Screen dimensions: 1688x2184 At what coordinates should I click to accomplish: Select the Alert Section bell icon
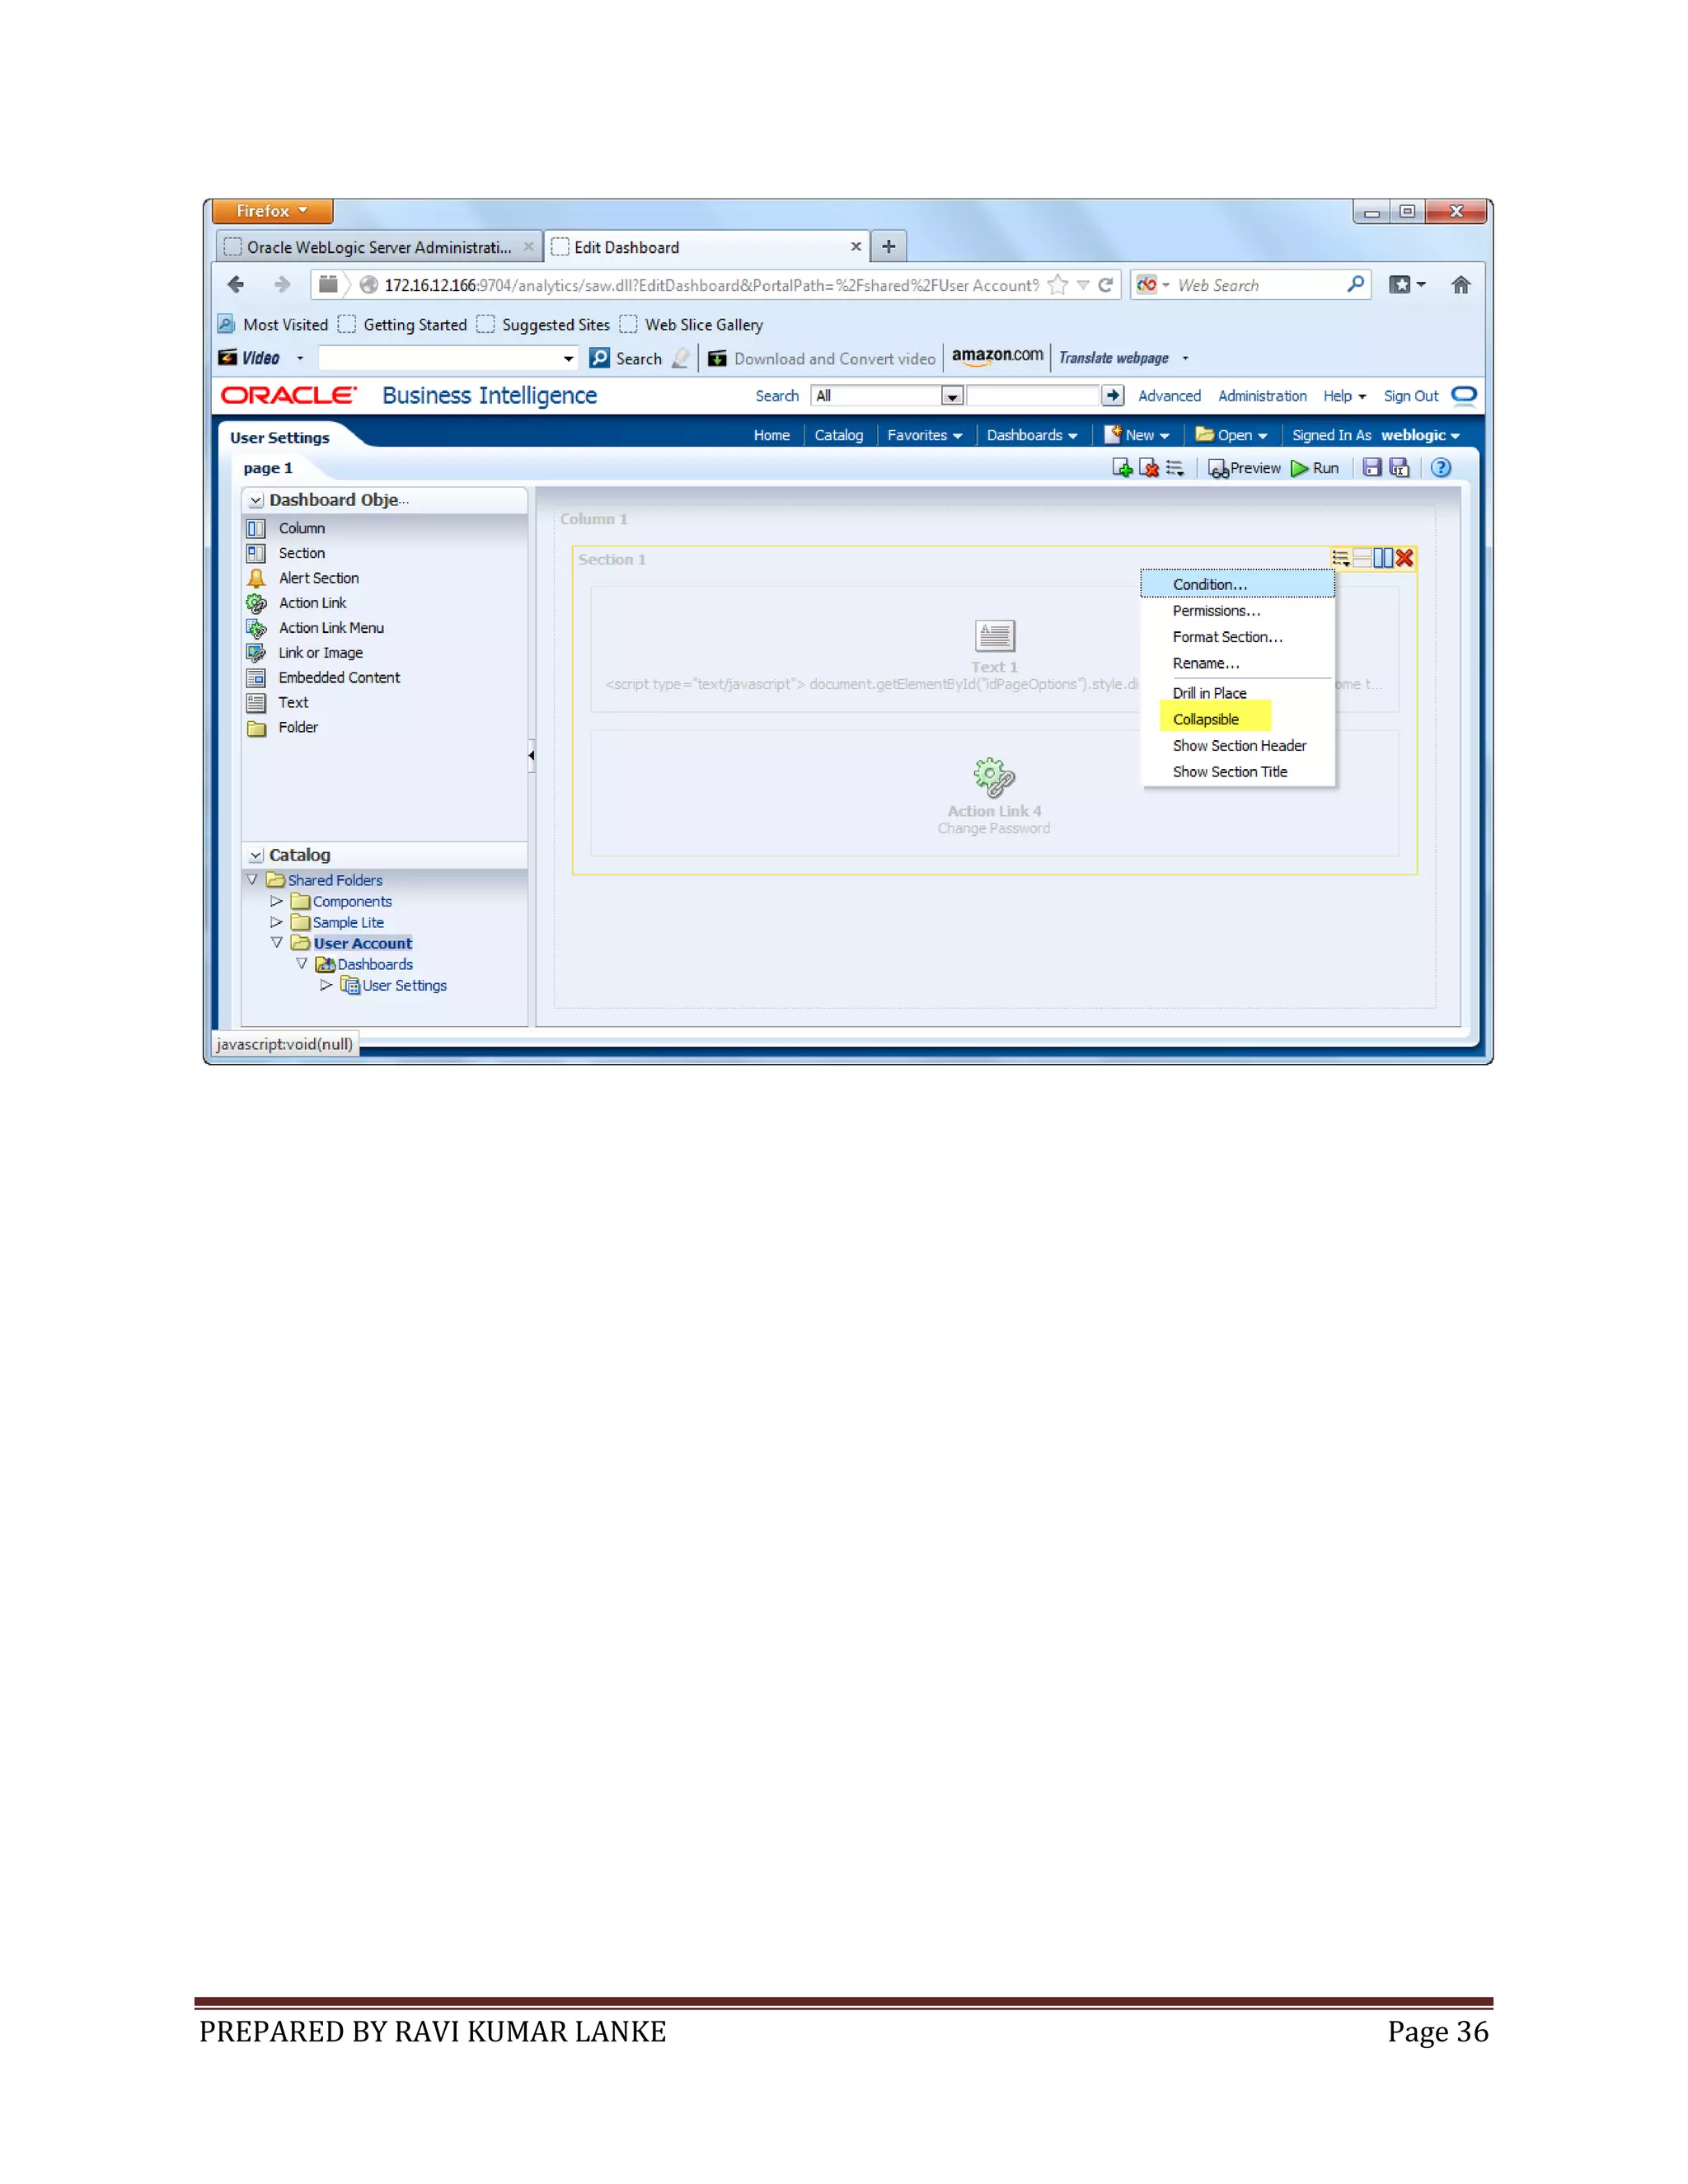256,578
